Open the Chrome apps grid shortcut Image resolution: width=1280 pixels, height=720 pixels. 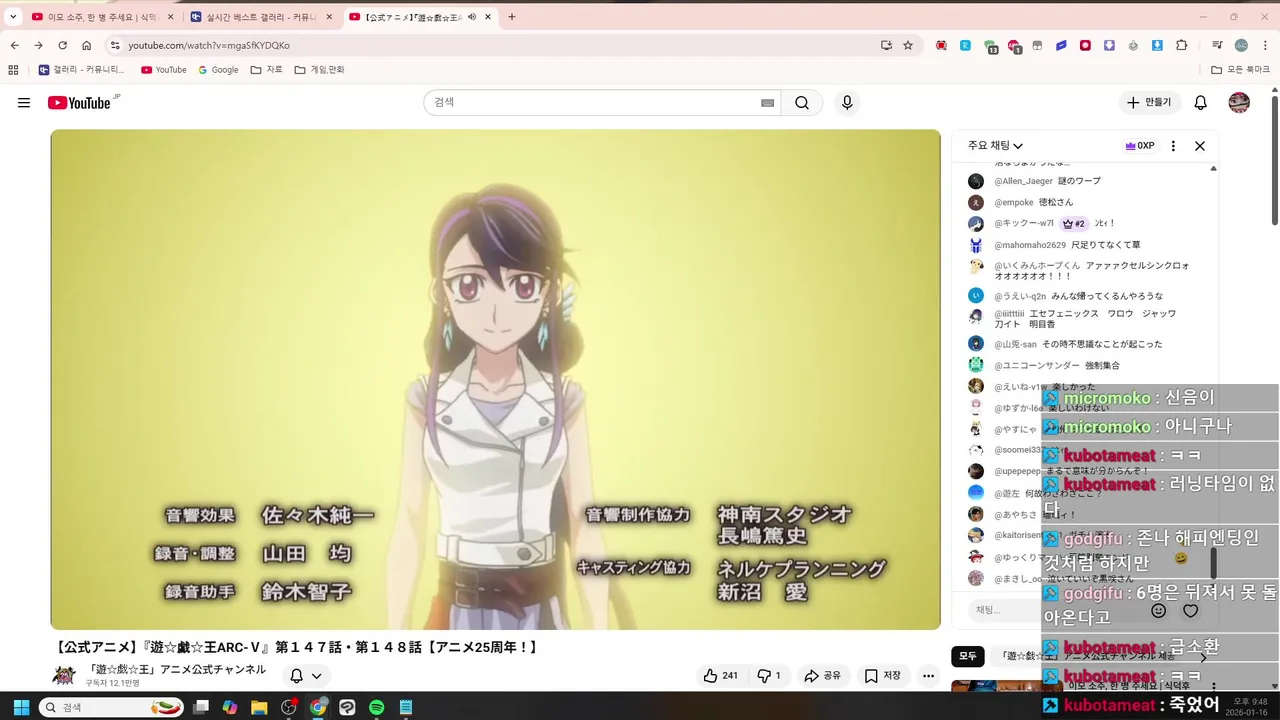click(x=13, y=70)
